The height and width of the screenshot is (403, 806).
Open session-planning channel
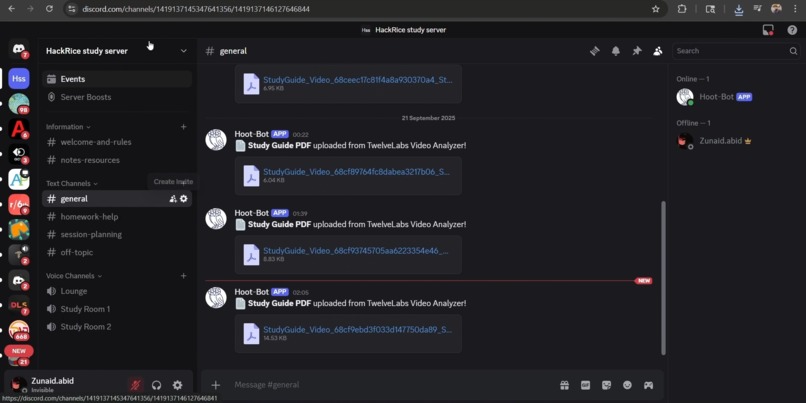[117, 234]
